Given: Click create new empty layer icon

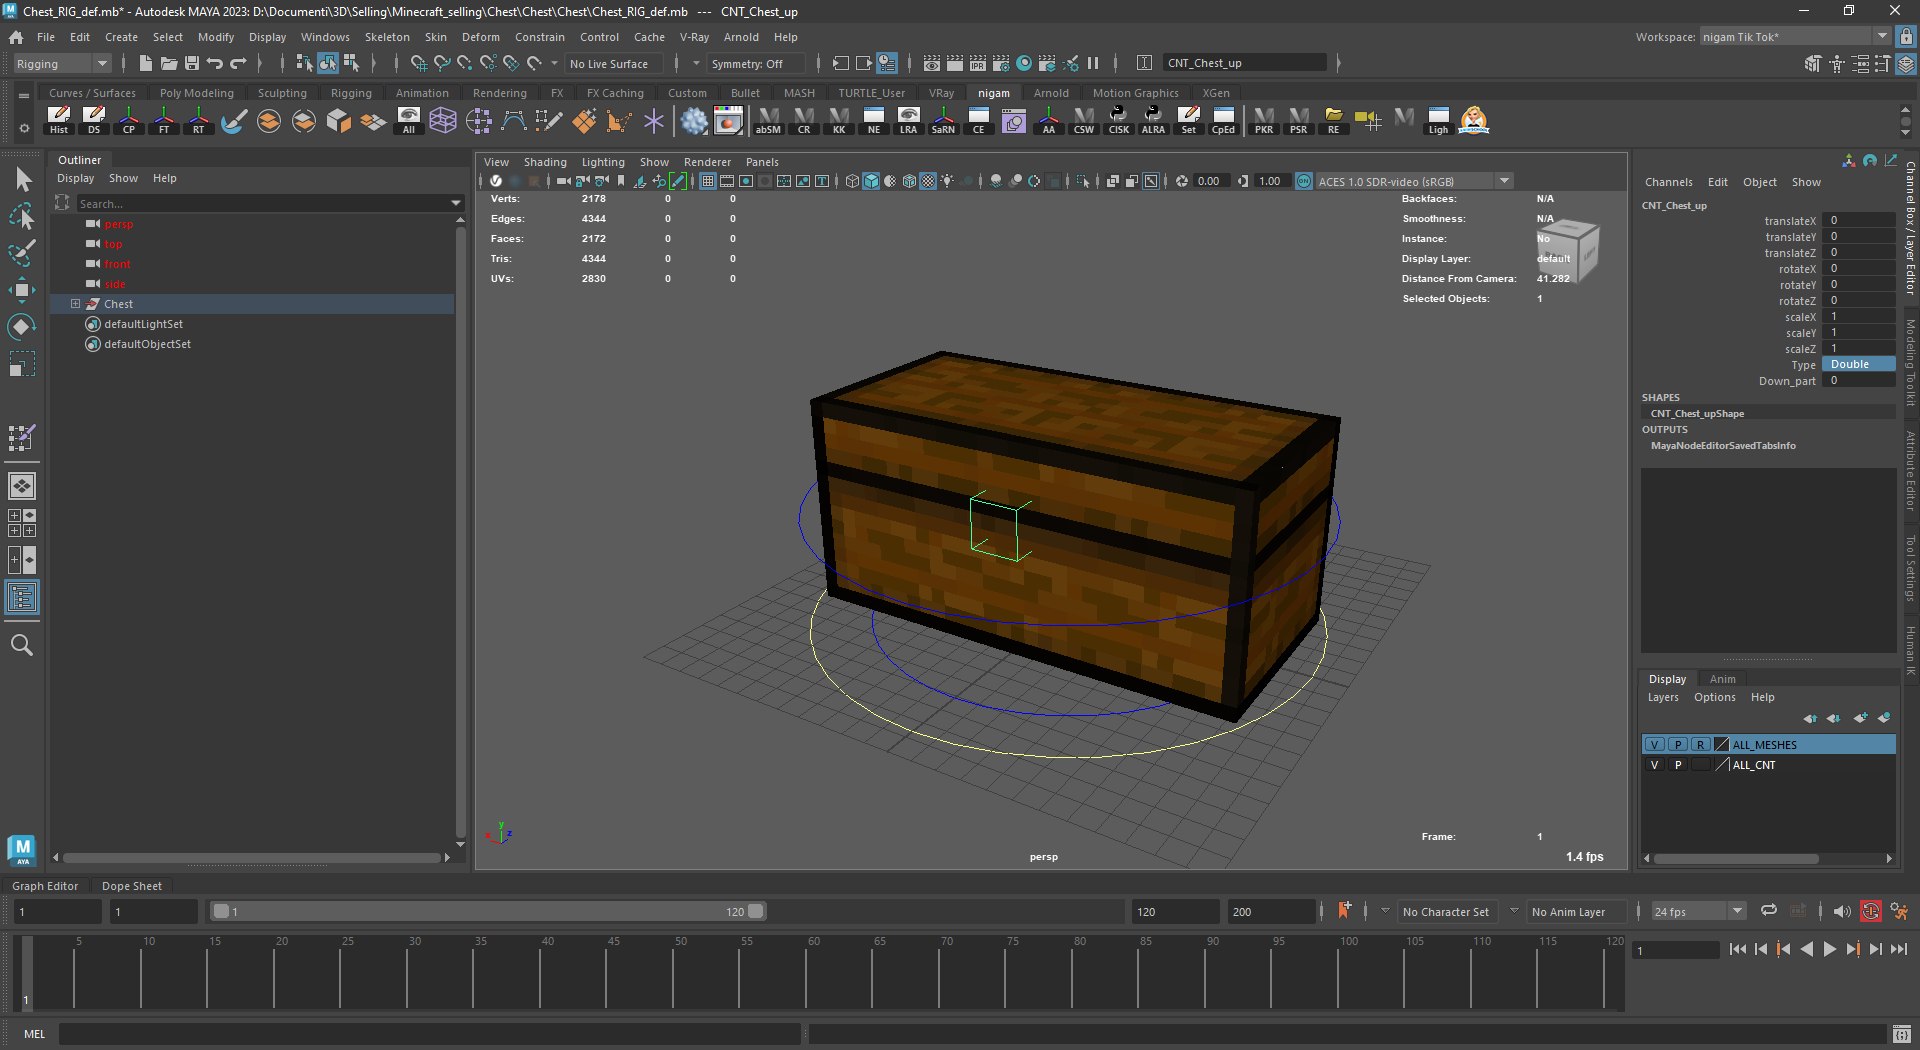Looking at the screenshot, I should (1860, 718).
